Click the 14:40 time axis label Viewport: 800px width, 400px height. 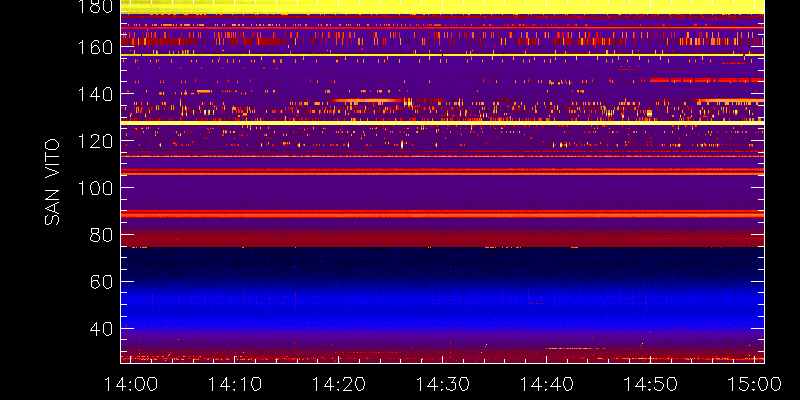[546, 384]
